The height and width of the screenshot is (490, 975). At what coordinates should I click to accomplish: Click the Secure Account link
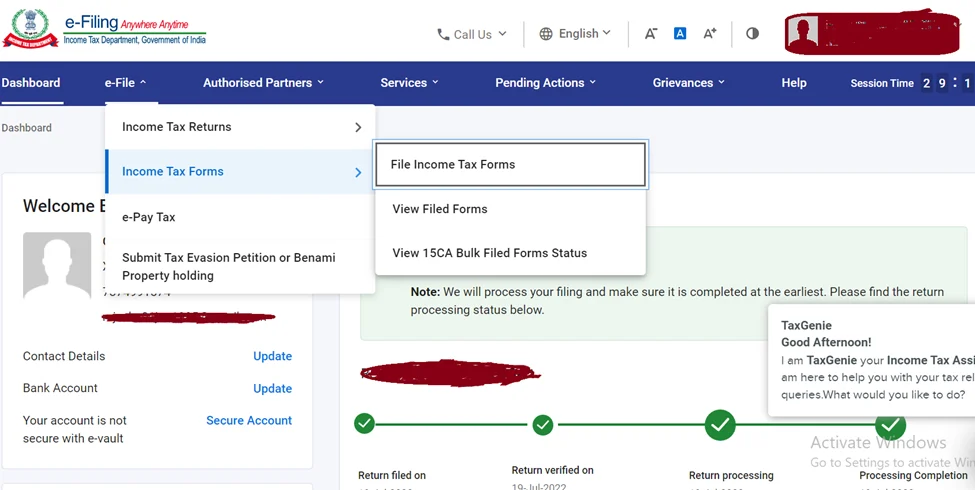[249, 420]
